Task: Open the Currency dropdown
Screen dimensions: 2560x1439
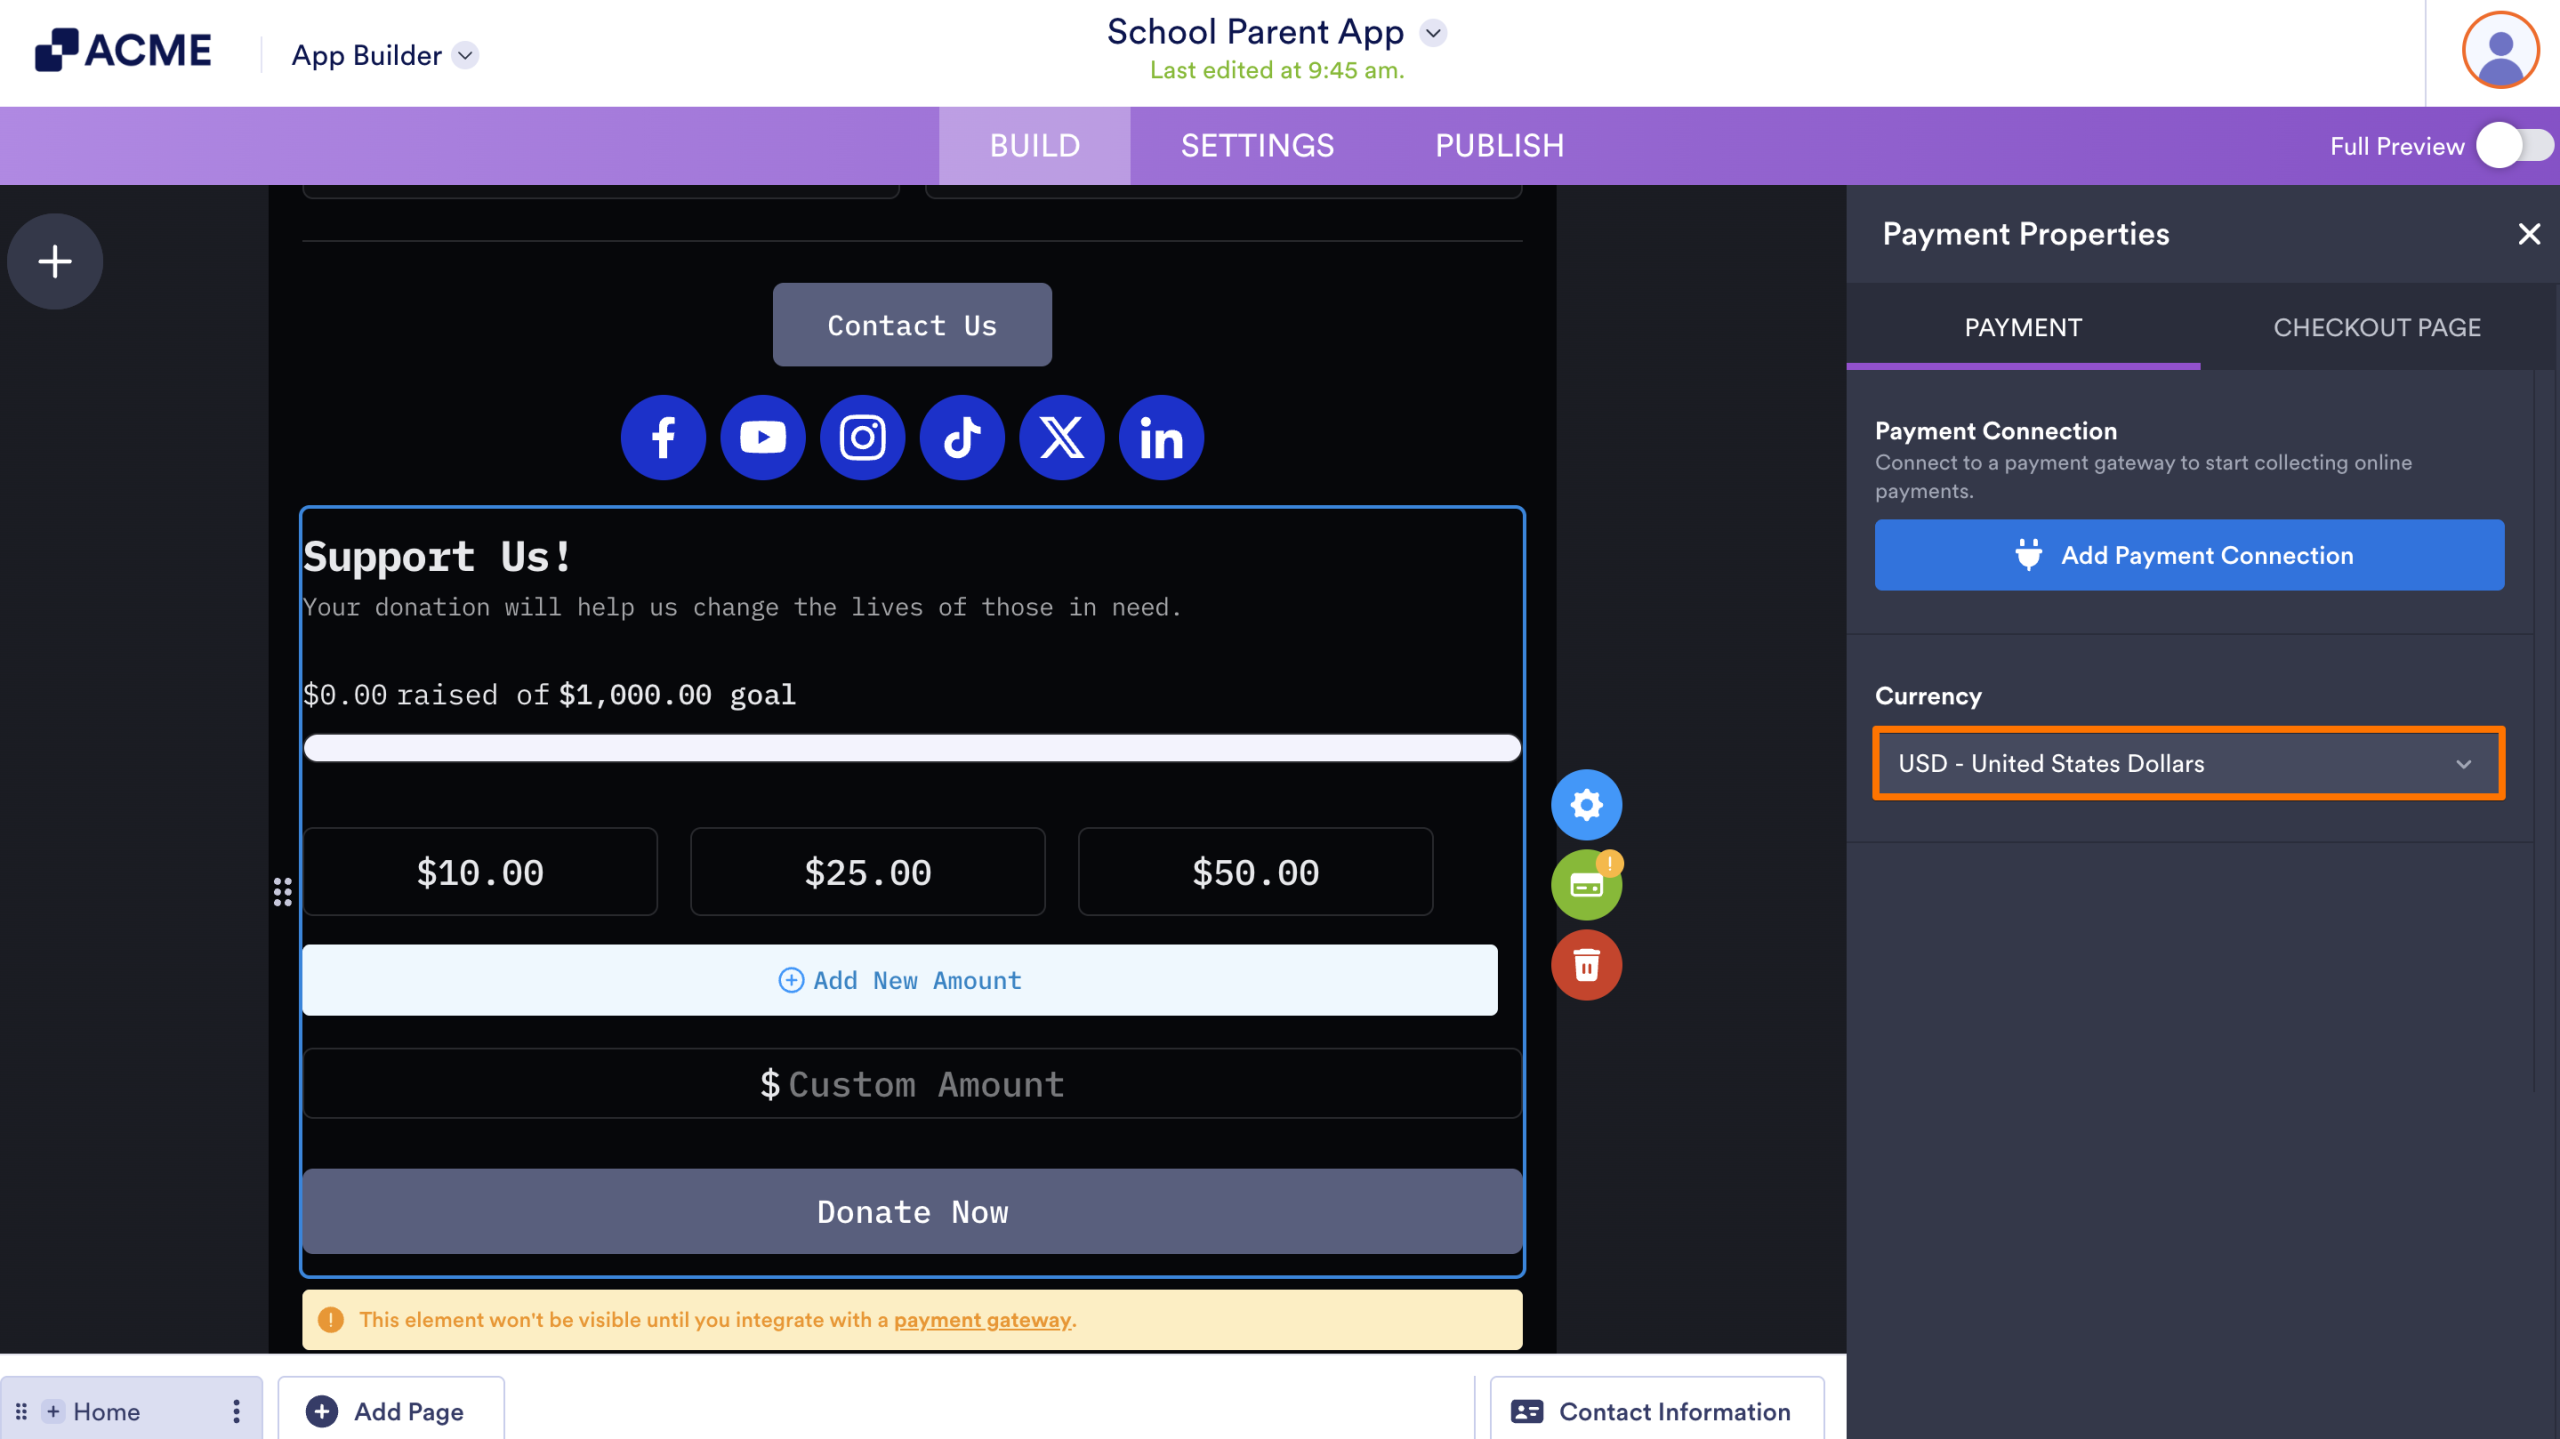Action: tap(2188, 763)
